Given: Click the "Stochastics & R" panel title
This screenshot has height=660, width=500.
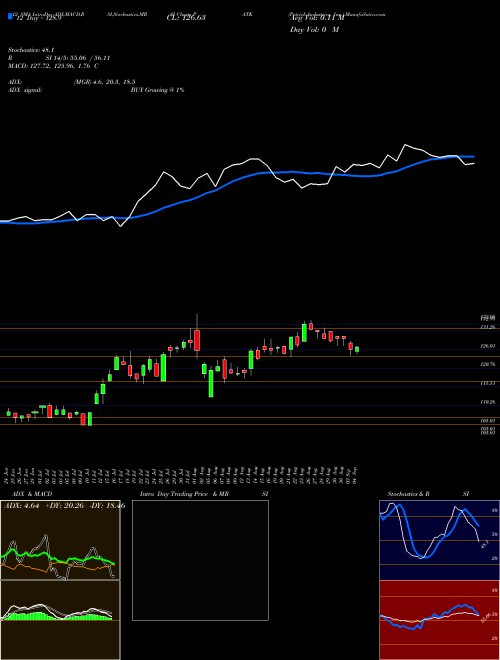Looking at the screenshot, I should point(408,494).
